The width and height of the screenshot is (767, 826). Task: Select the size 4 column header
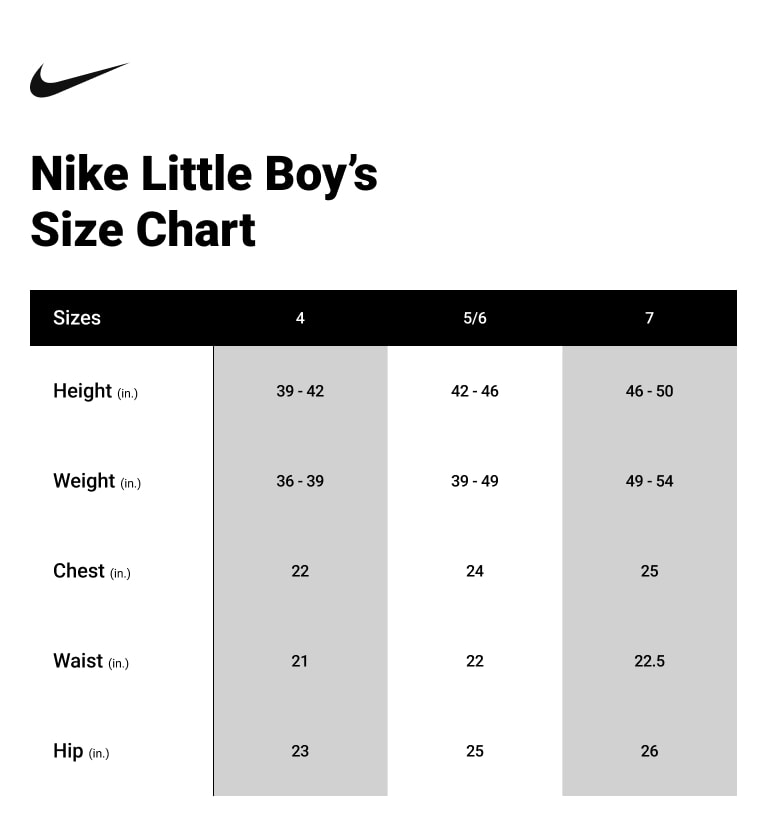[x=300, y=318]
